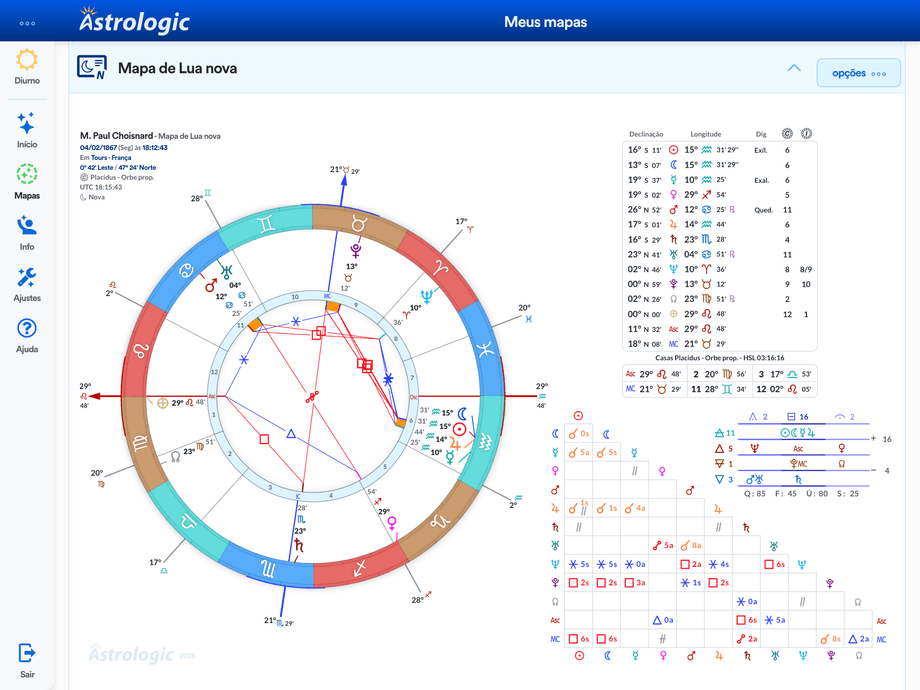Click the S: 25 value
This screenshot has height=690, width=920.
tap(848, 494)
